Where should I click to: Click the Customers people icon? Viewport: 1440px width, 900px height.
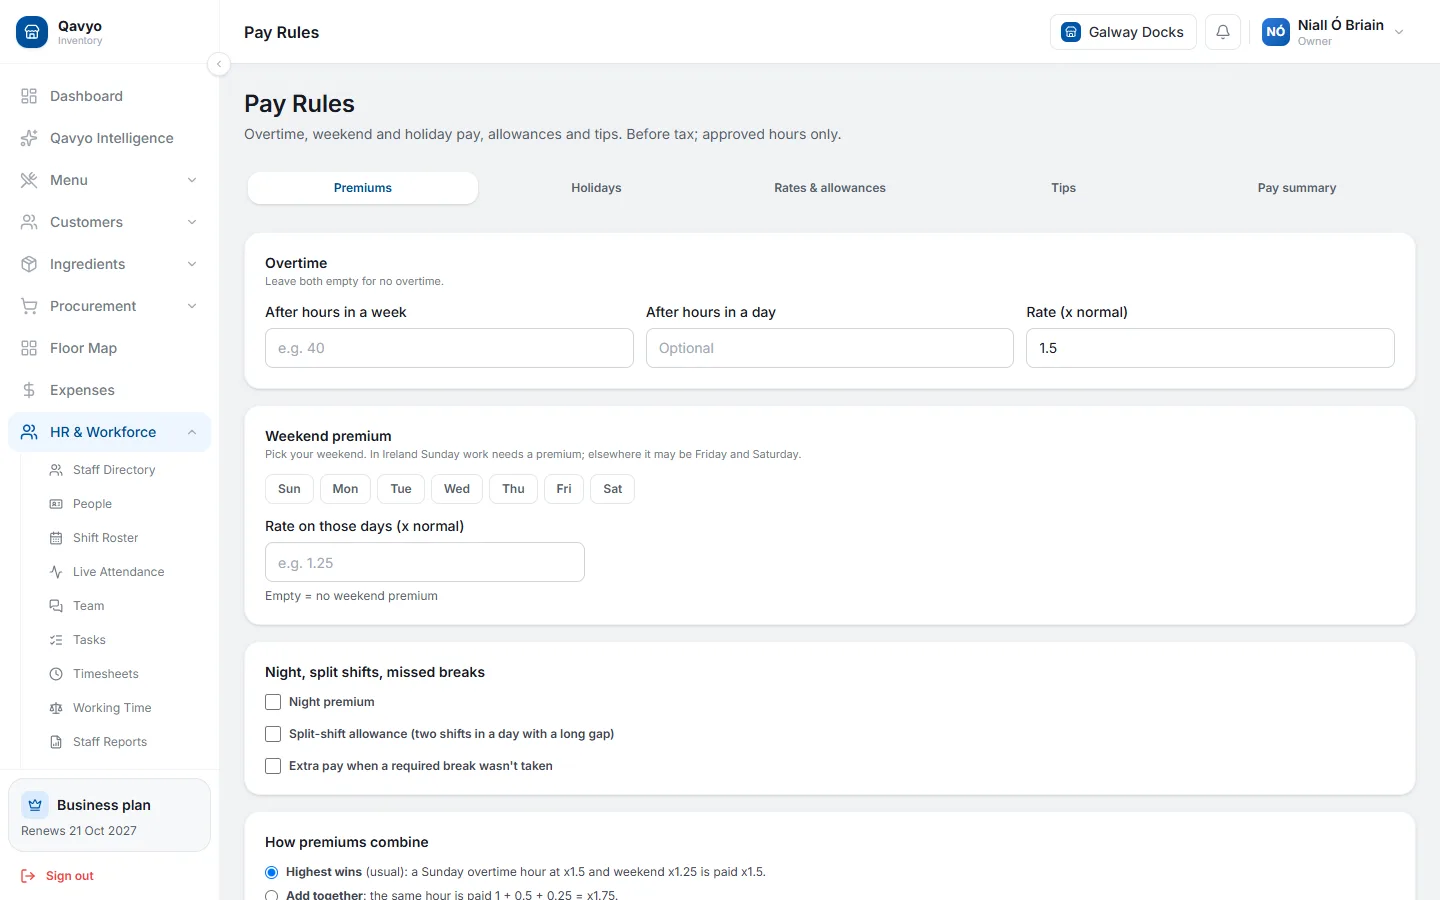[x=29, y=222]
